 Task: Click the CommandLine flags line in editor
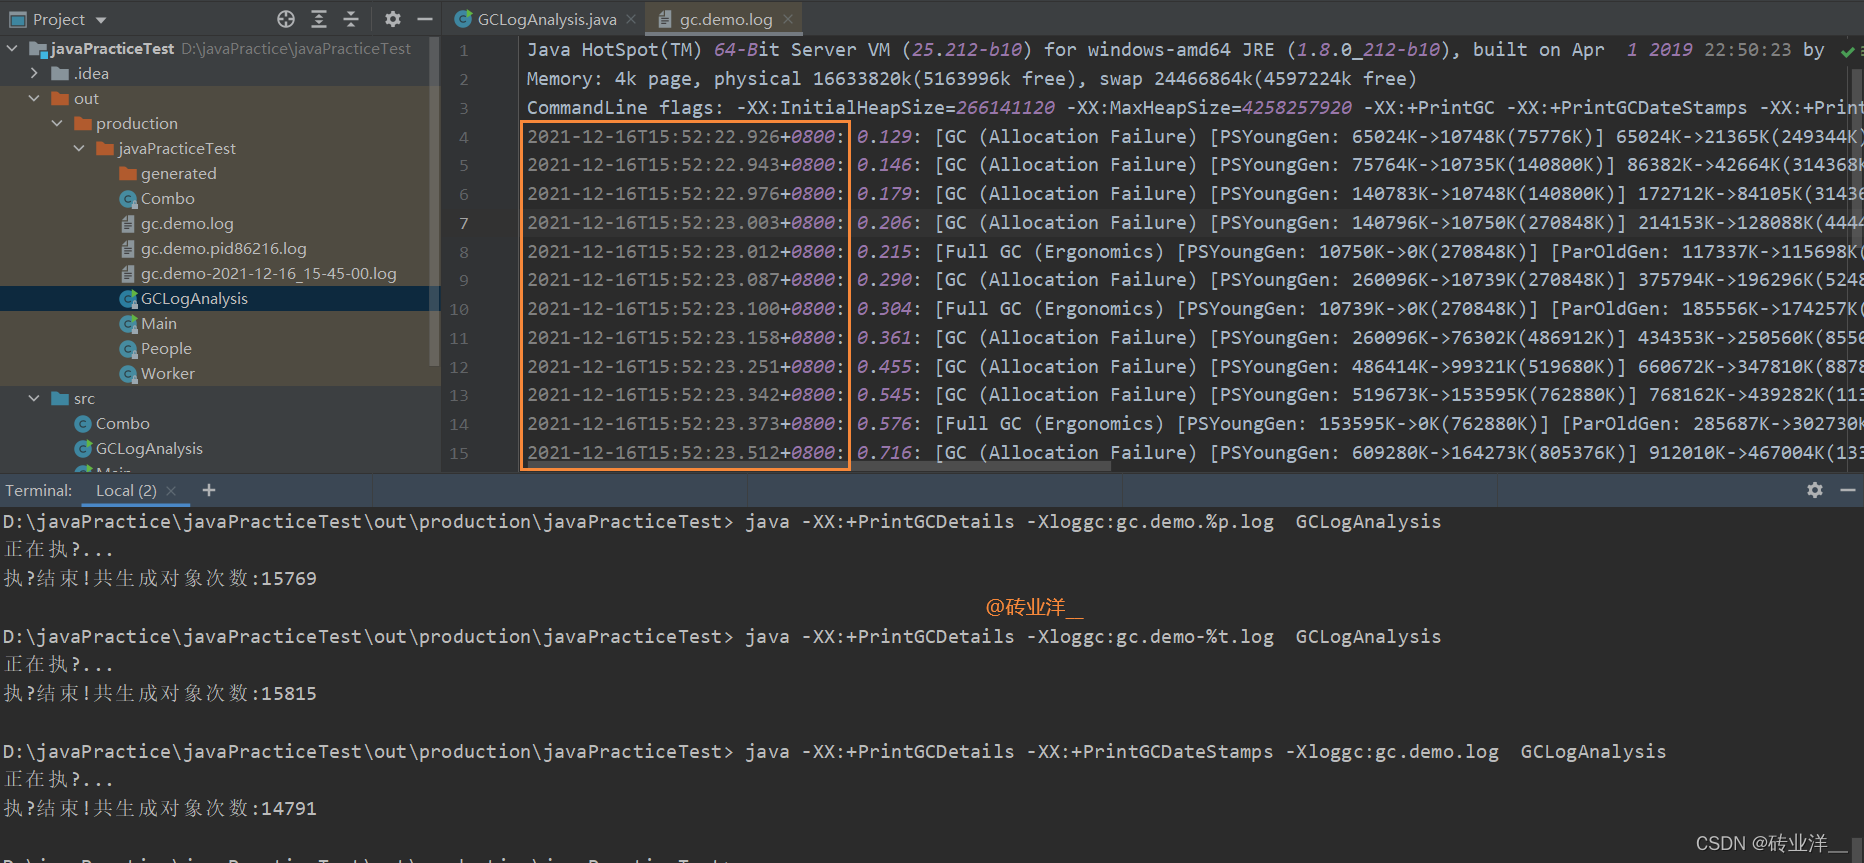[1195, 107]
